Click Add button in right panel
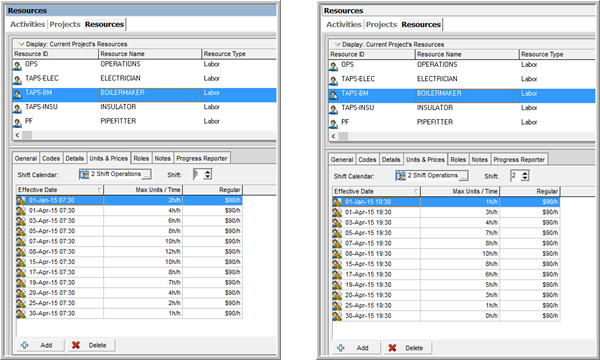 [x=356, y=348]
